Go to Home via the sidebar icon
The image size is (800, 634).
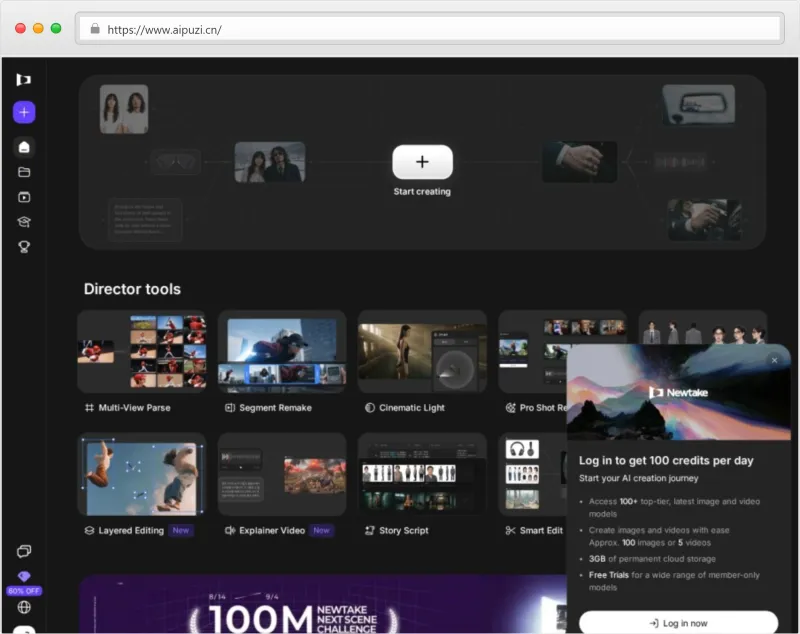click(x=24, y=147)
